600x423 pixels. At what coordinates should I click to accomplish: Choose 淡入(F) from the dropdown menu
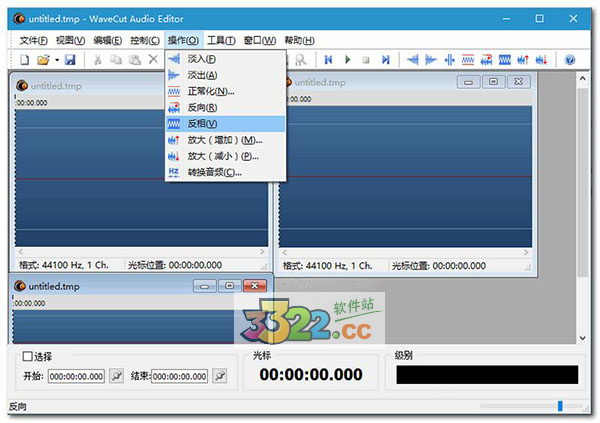(226, 59)
